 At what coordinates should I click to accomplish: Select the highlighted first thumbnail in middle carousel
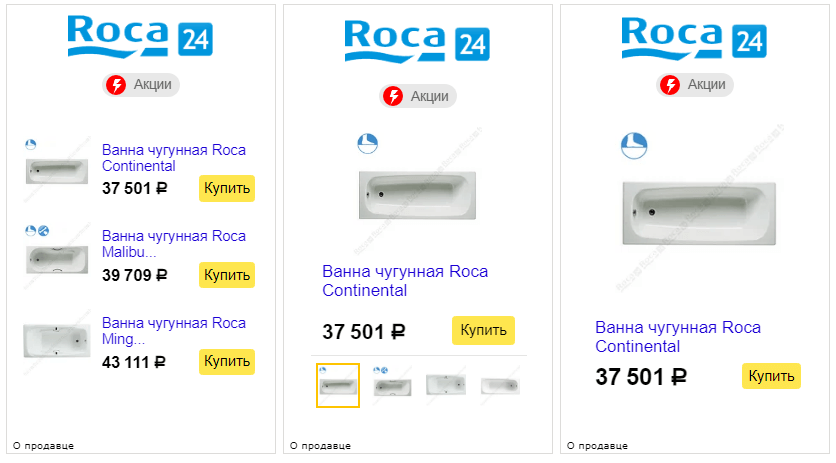coord(337,385)
